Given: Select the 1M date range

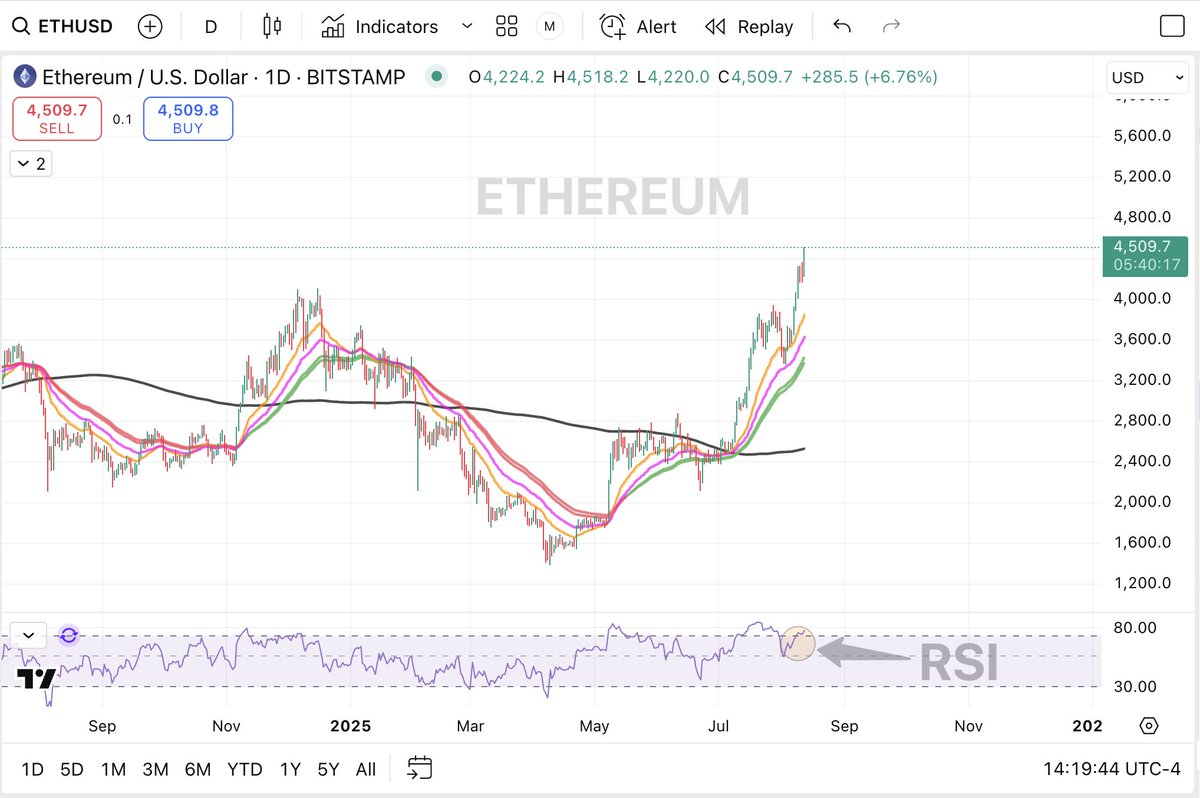Looking at the screenshot, I should (x=113, y=769).
